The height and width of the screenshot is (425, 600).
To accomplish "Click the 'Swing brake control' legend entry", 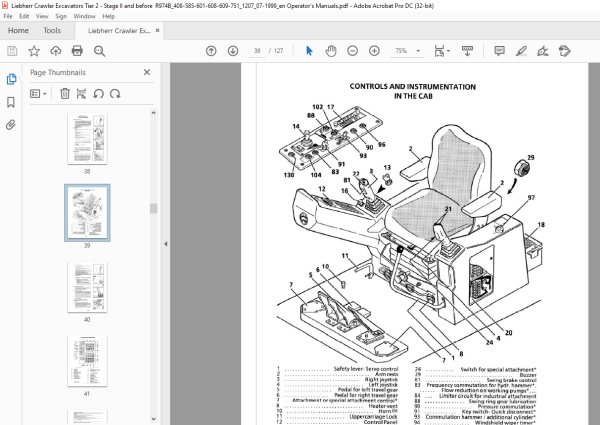I will 512,380.
